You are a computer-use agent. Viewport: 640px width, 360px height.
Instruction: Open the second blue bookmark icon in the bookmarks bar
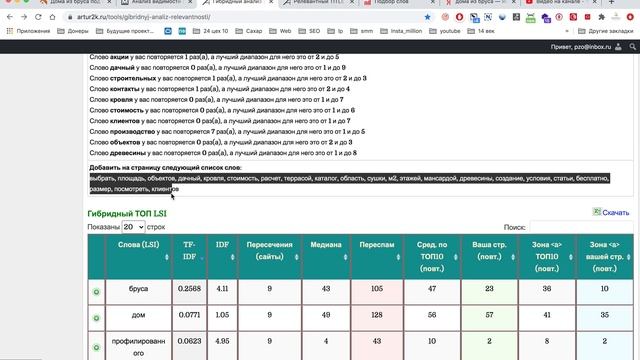pos(182,31)
